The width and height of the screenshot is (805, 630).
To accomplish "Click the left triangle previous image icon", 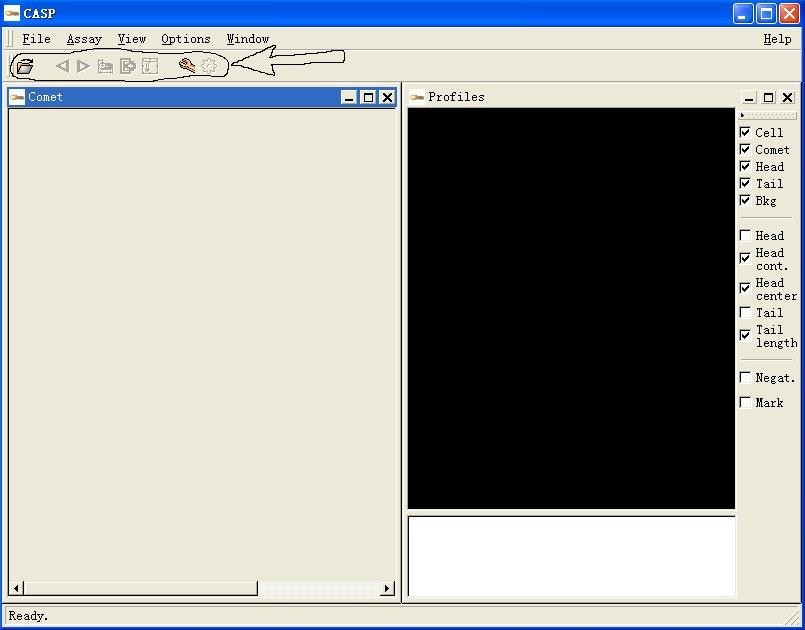I will point(62,66).
